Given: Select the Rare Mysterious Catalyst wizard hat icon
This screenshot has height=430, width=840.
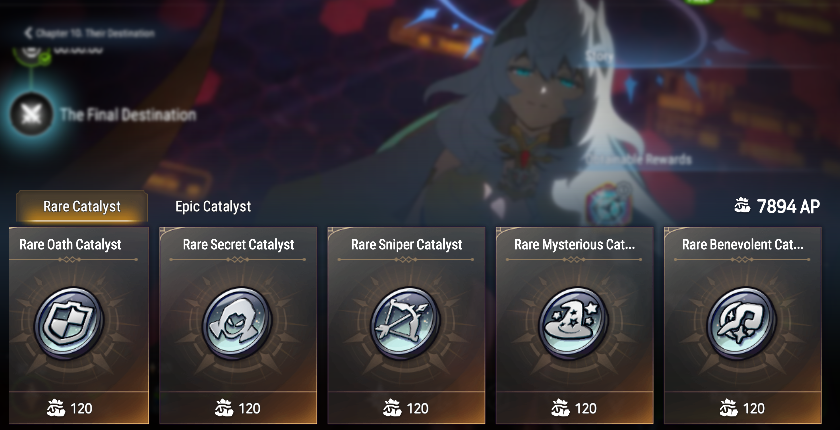Looking at the screenshot, I should 574,323.
